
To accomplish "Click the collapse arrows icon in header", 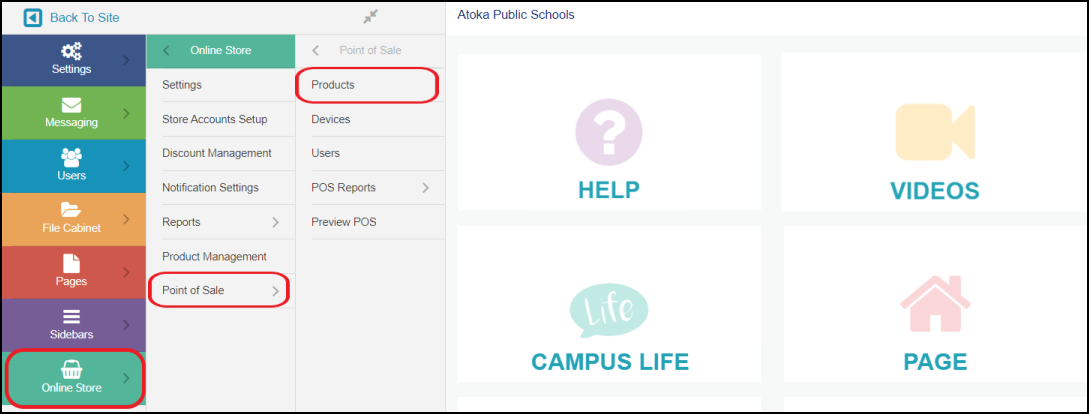I will [371, 17].
